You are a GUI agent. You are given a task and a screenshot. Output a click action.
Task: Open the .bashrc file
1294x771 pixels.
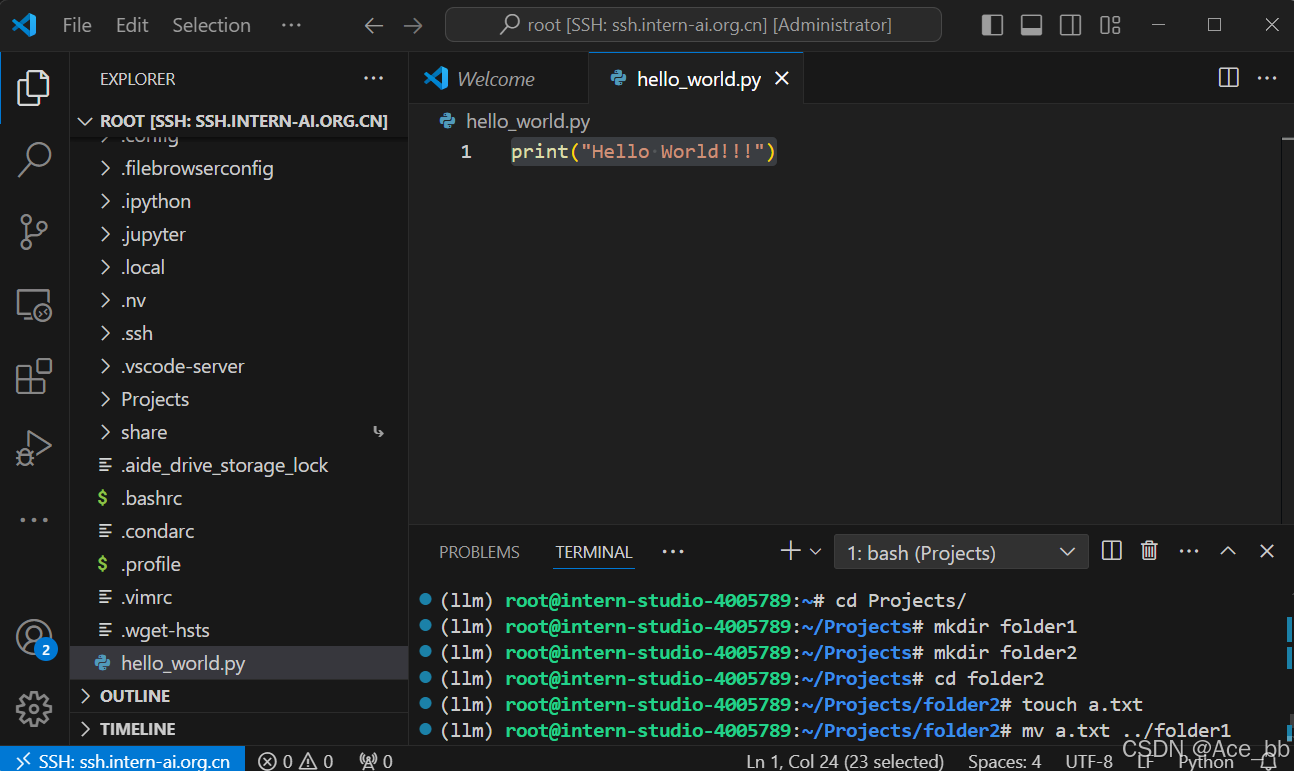click(x=239, y=498)
